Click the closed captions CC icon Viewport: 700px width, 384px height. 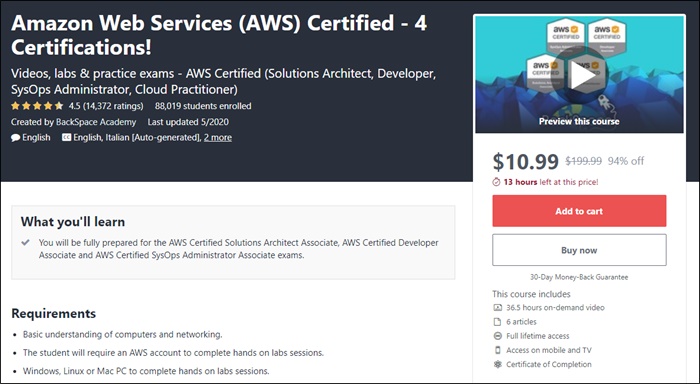(66, 138)
